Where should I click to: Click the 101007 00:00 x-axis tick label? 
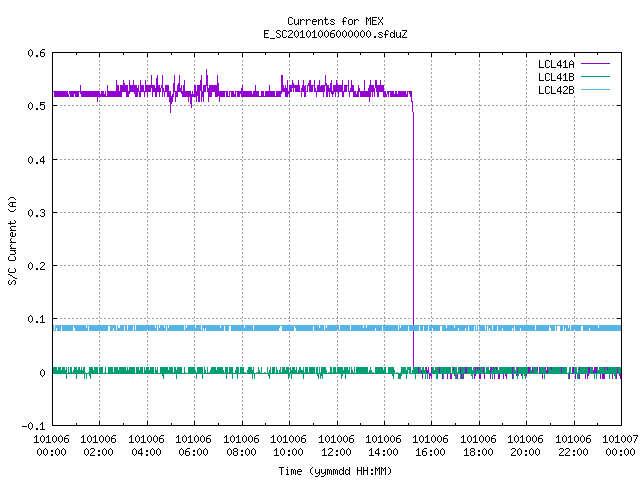(x=620, y=446)
